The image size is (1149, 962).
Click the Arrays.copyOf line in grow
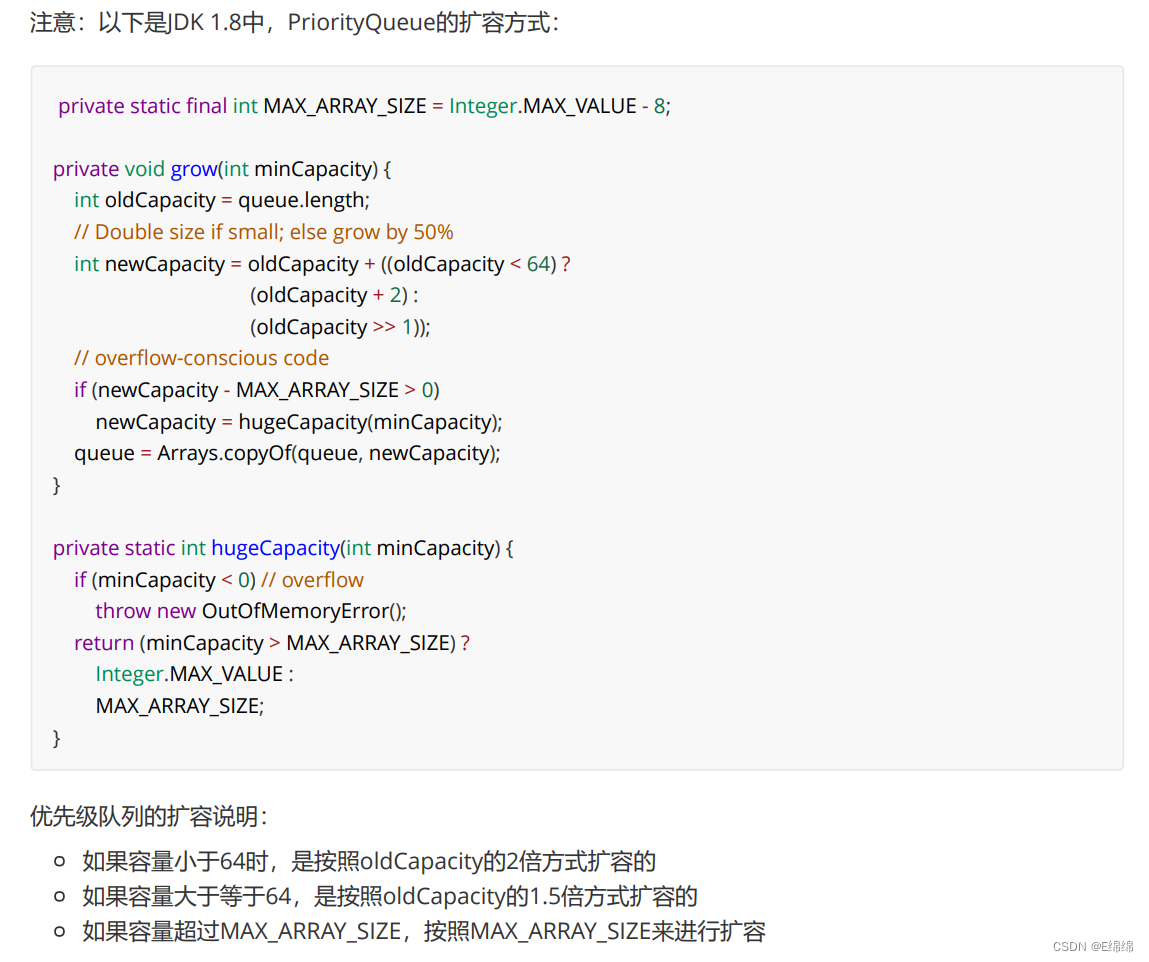tap(287, 452)
